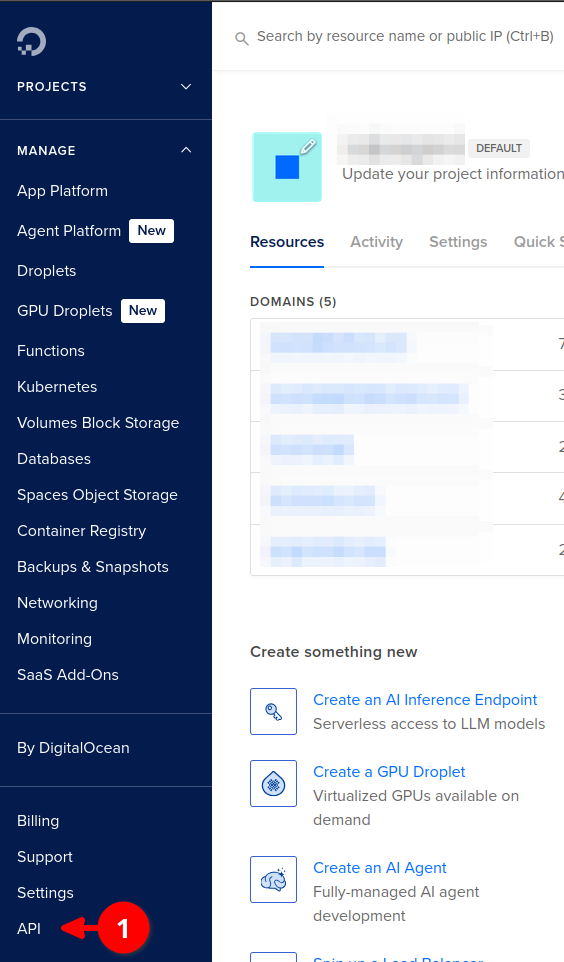Click the search magnifier icon
Image resolution: width=564 pixels, height=962 pixels.
click(x=242, y=39)
